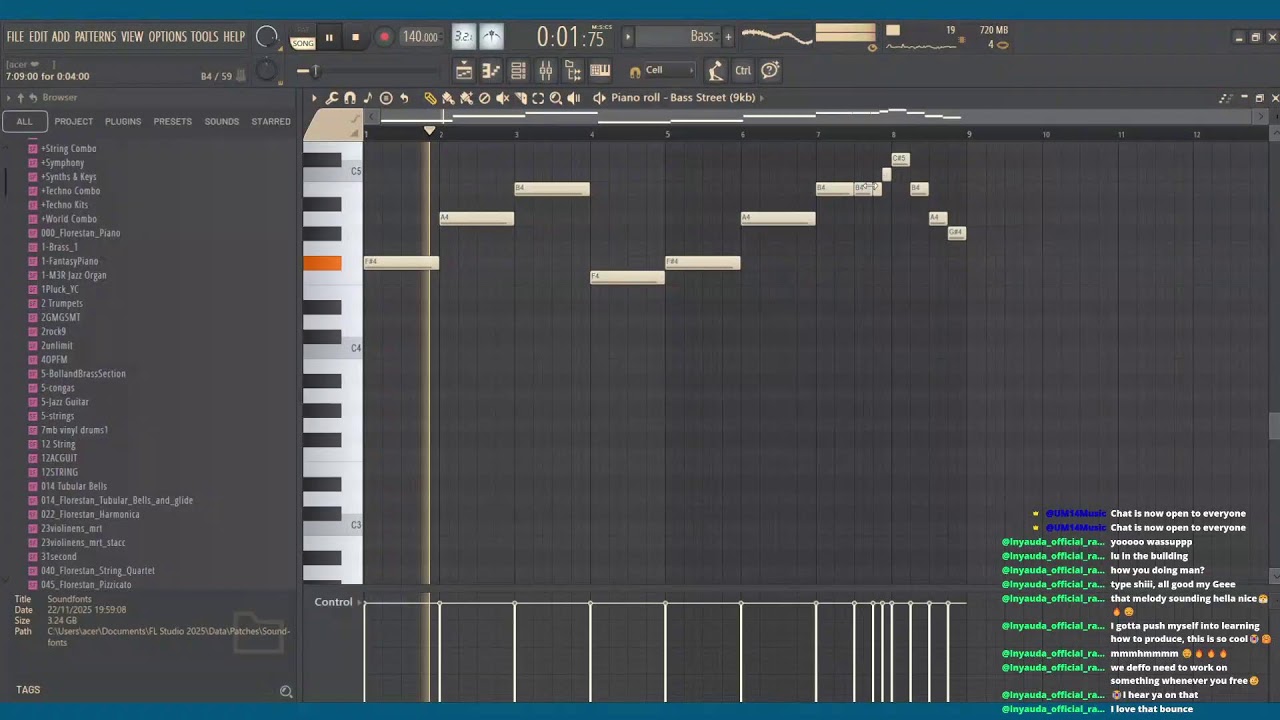The image size is (1280, 720).
Task: Select the Mute tool in piano roll
Action: [x=503, y=98]
